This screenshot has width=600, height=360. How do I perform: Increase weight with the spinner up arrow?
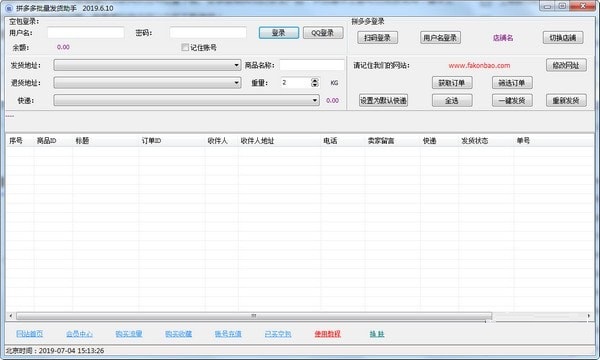coord(315,80)
